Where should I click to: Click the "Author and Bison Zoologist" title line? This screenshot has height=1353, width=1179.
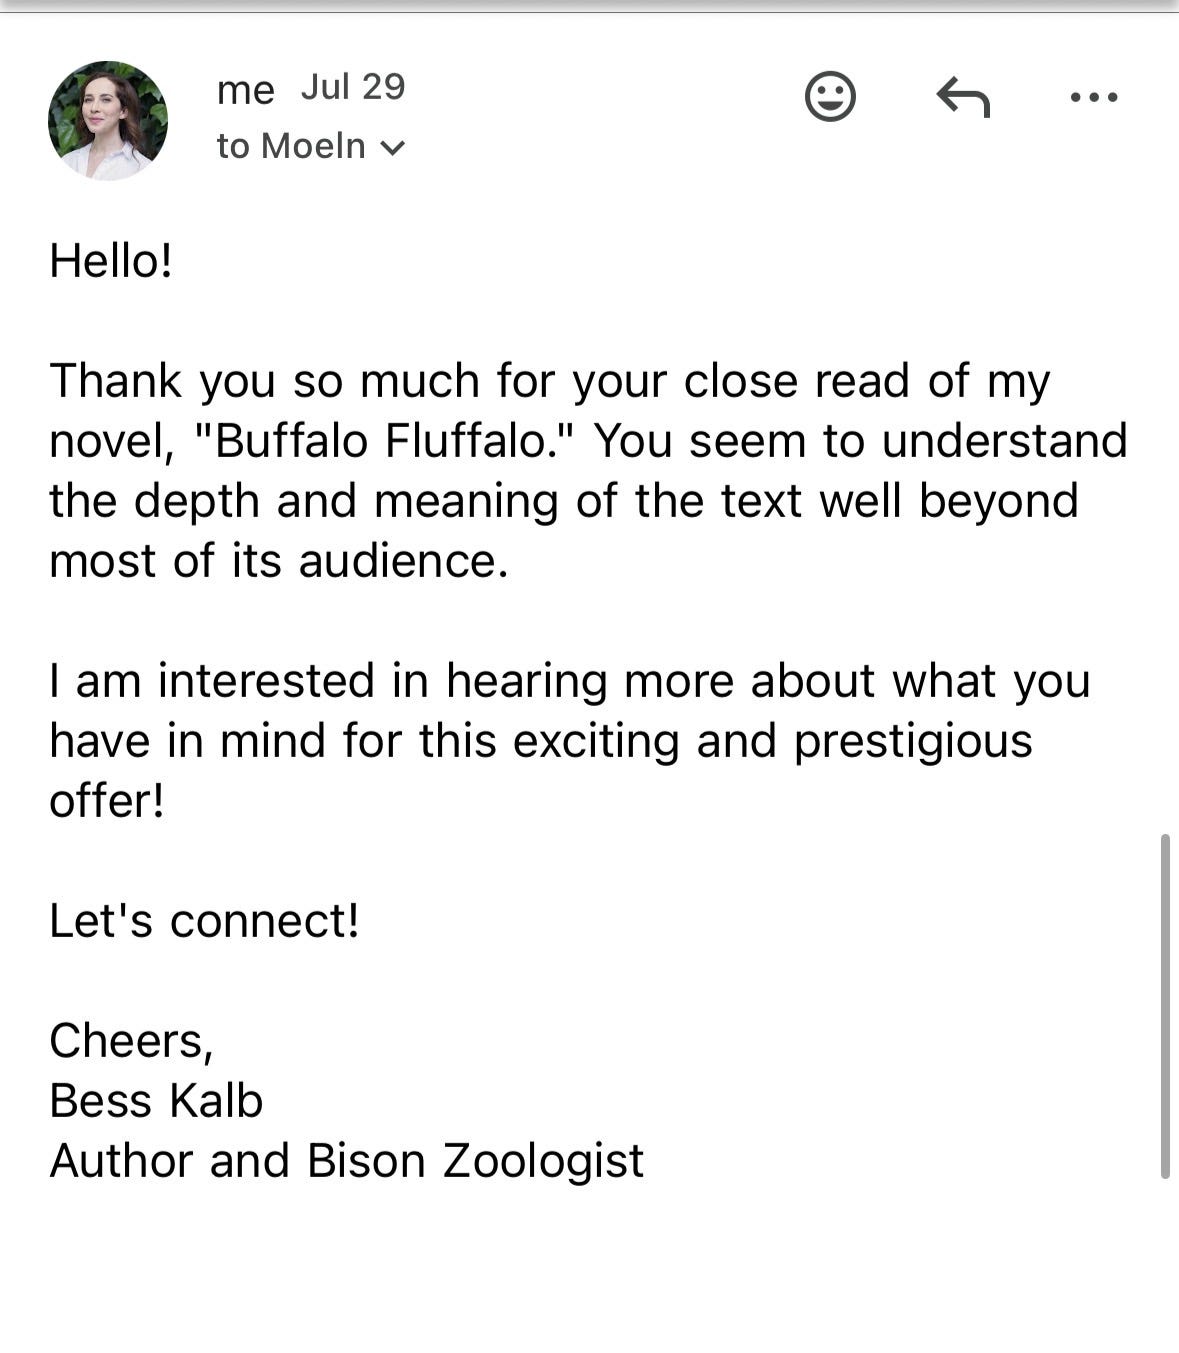[x=346, y=1161]
